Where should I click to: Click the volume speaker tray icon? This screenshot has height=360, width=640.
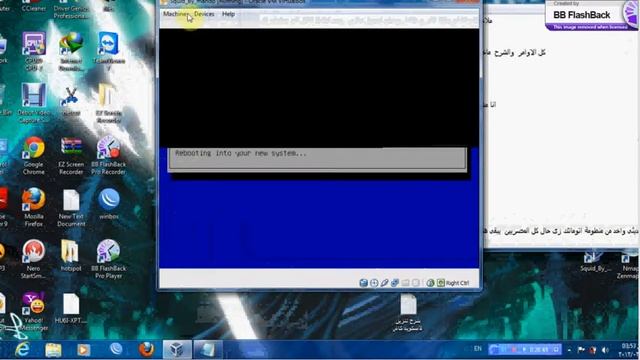pyautogui.click(x=606, y=350)
